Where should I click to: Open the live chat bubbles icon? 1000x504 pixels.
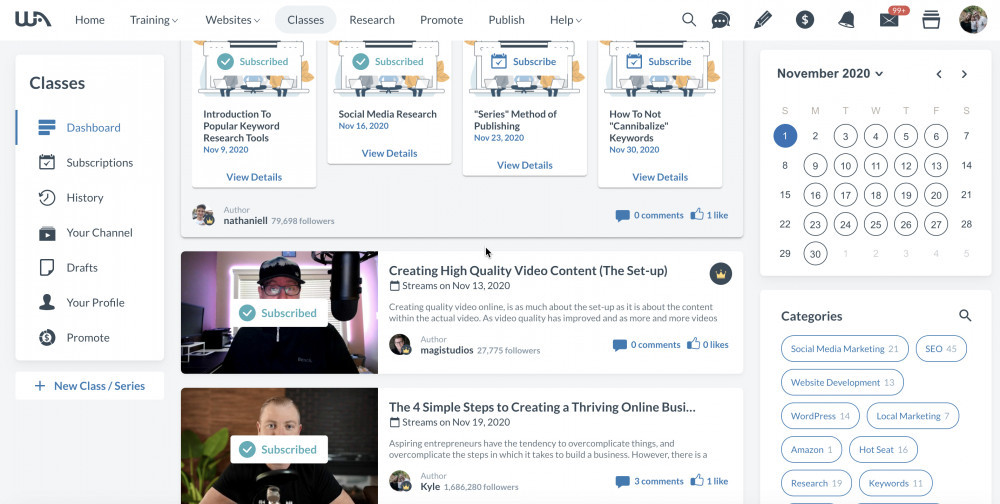721,20
